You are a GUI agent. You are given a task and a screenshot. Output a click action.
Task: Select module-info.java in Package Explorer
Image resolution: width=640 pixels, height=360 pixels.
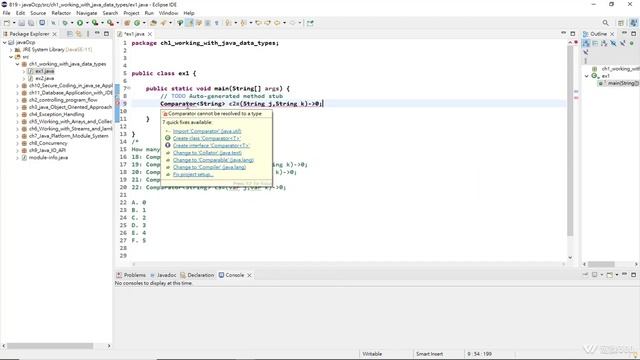(x=48, y=158)
